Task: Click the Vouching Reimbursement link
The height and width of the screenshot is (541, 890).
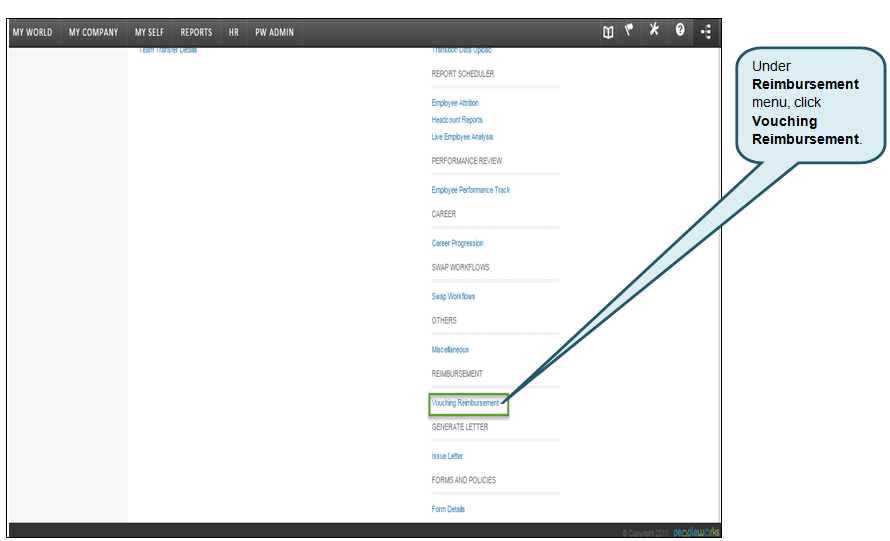Action: (x=465, y=403)
